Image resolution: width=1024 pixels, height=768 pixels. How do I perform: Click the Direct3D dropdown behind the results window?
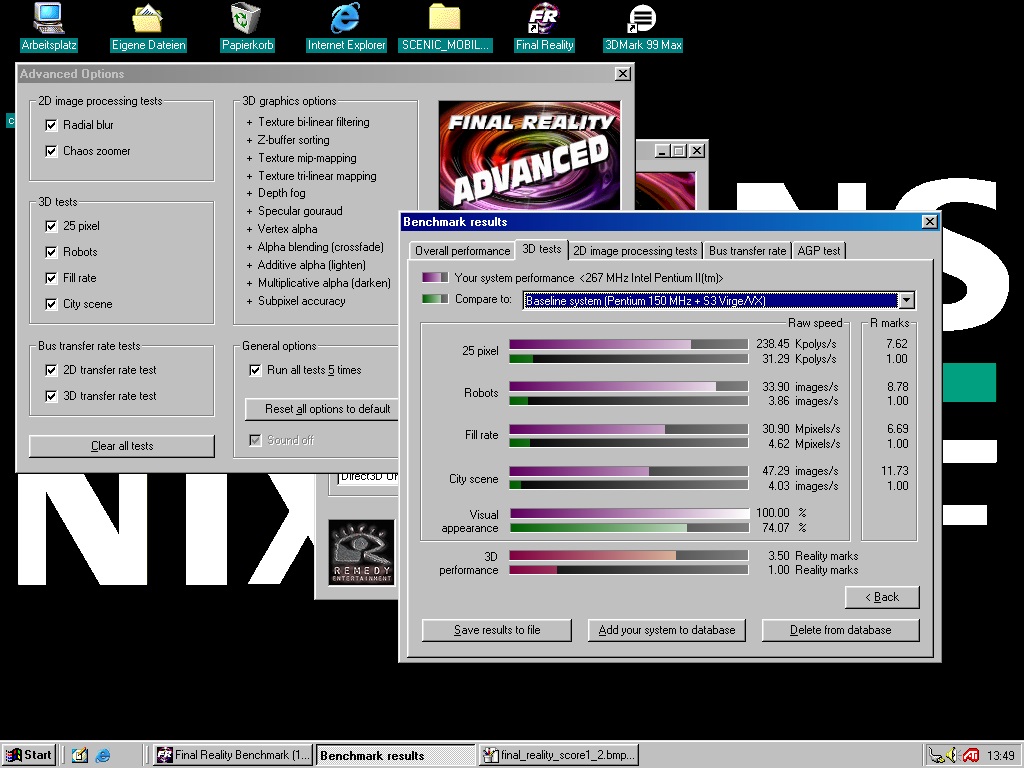[366, 477]
